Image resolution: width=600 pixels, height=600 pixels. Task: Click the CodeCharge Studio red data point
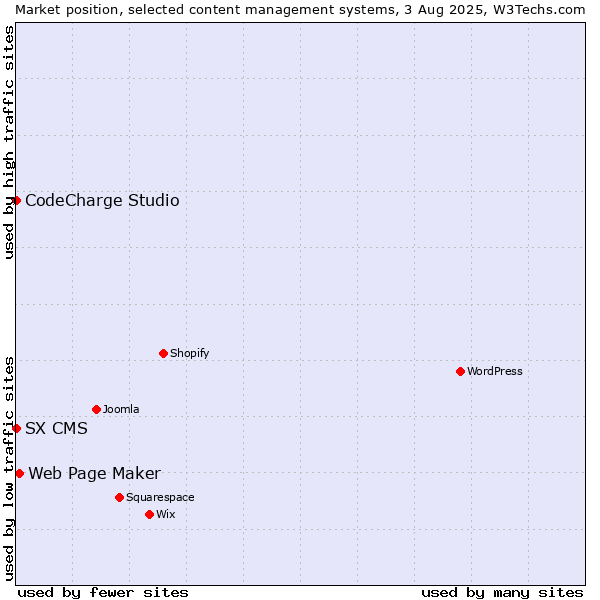click(x=16, y=201)
